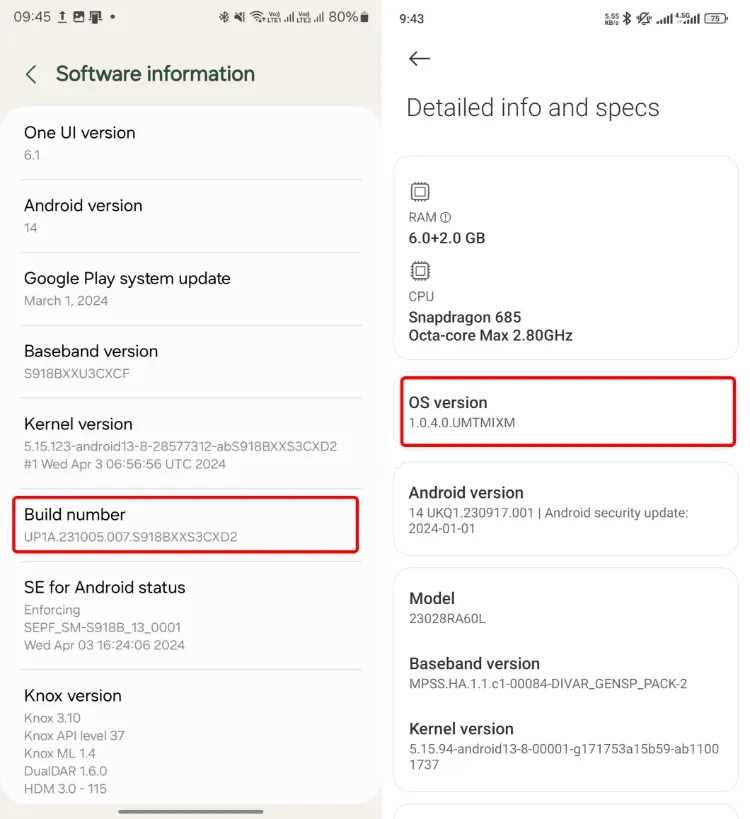Tap Android version with security update info

(565, 509)
